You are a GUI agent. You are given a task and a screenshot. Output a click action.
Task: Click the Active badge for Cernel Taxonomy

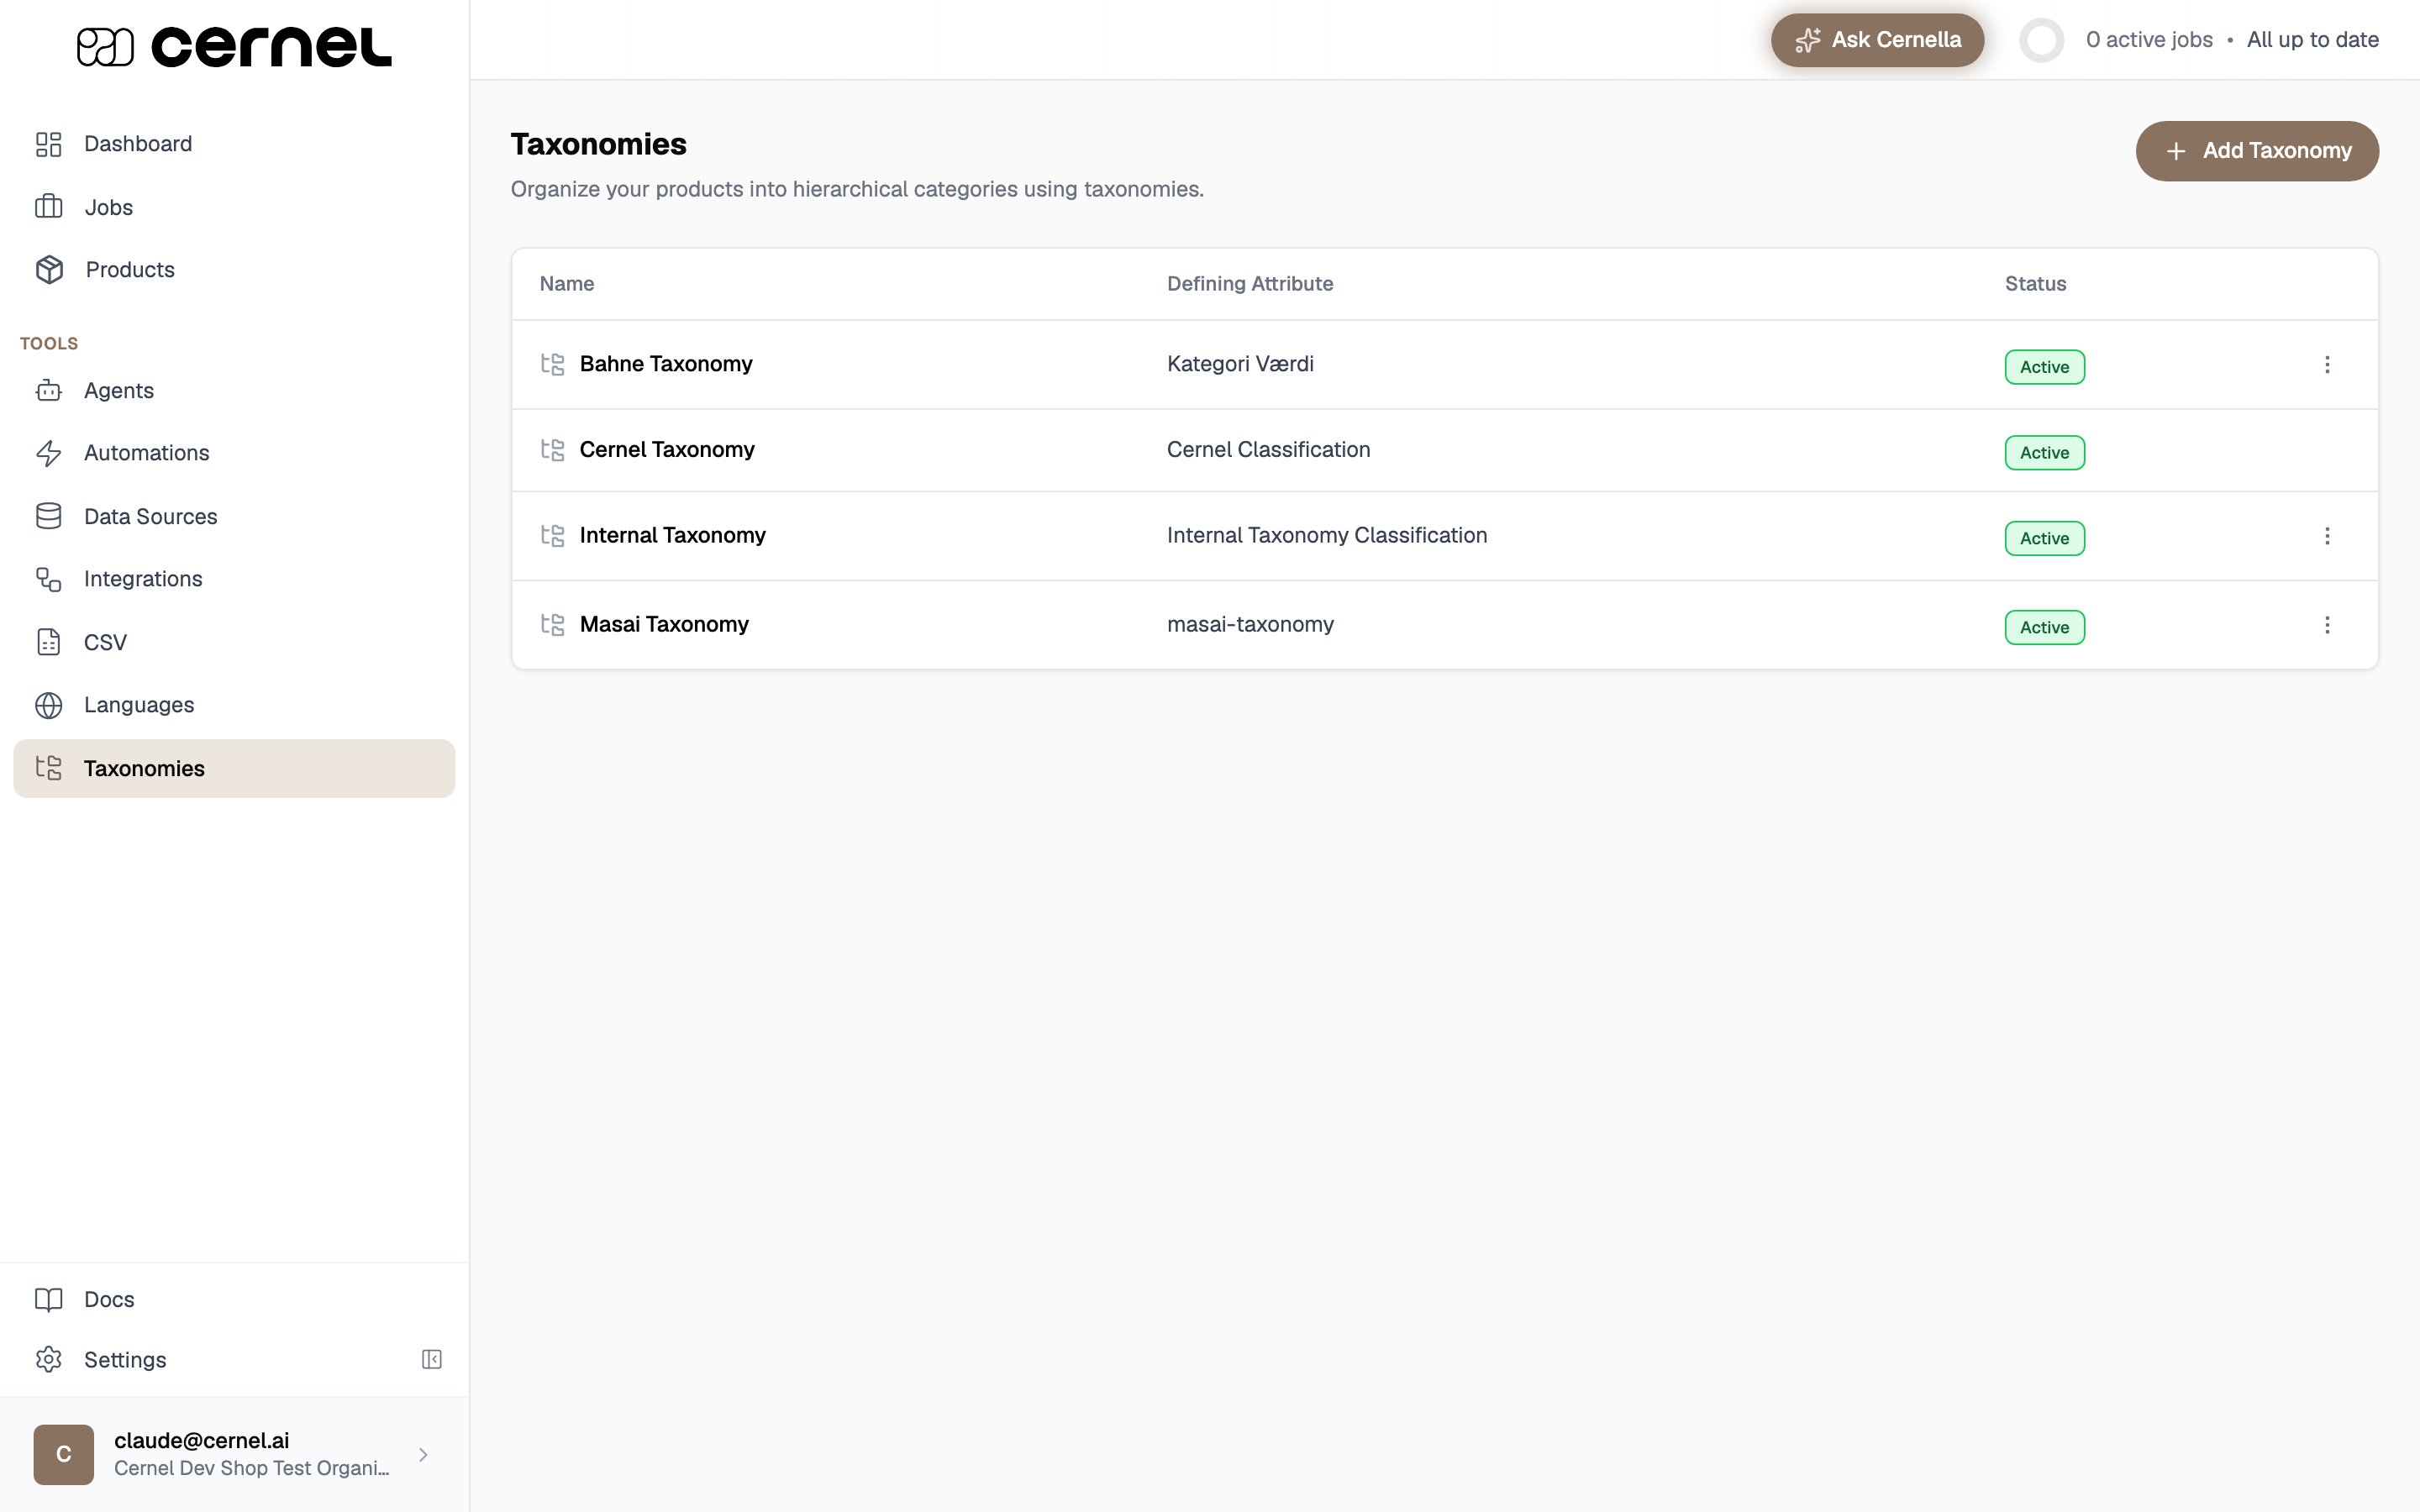[x=2044, y=453]
